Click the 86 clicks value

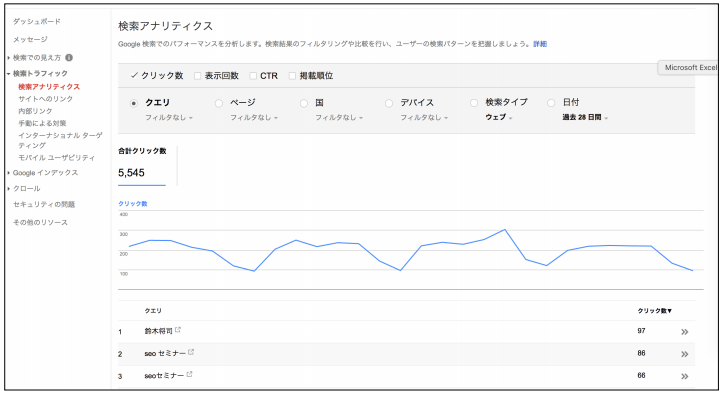pos(641,353)
